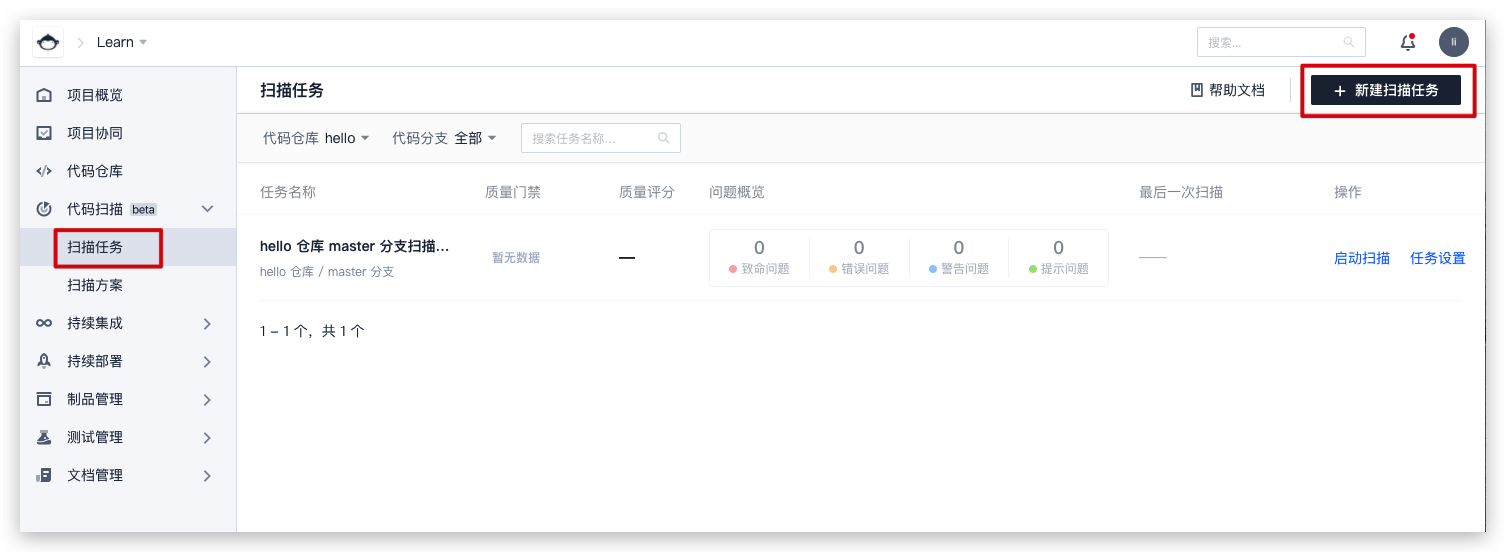The height and width of the screenshot is (552, 1506).
Task: Click 启动扫描 for the hello task
Action: 1361,258
